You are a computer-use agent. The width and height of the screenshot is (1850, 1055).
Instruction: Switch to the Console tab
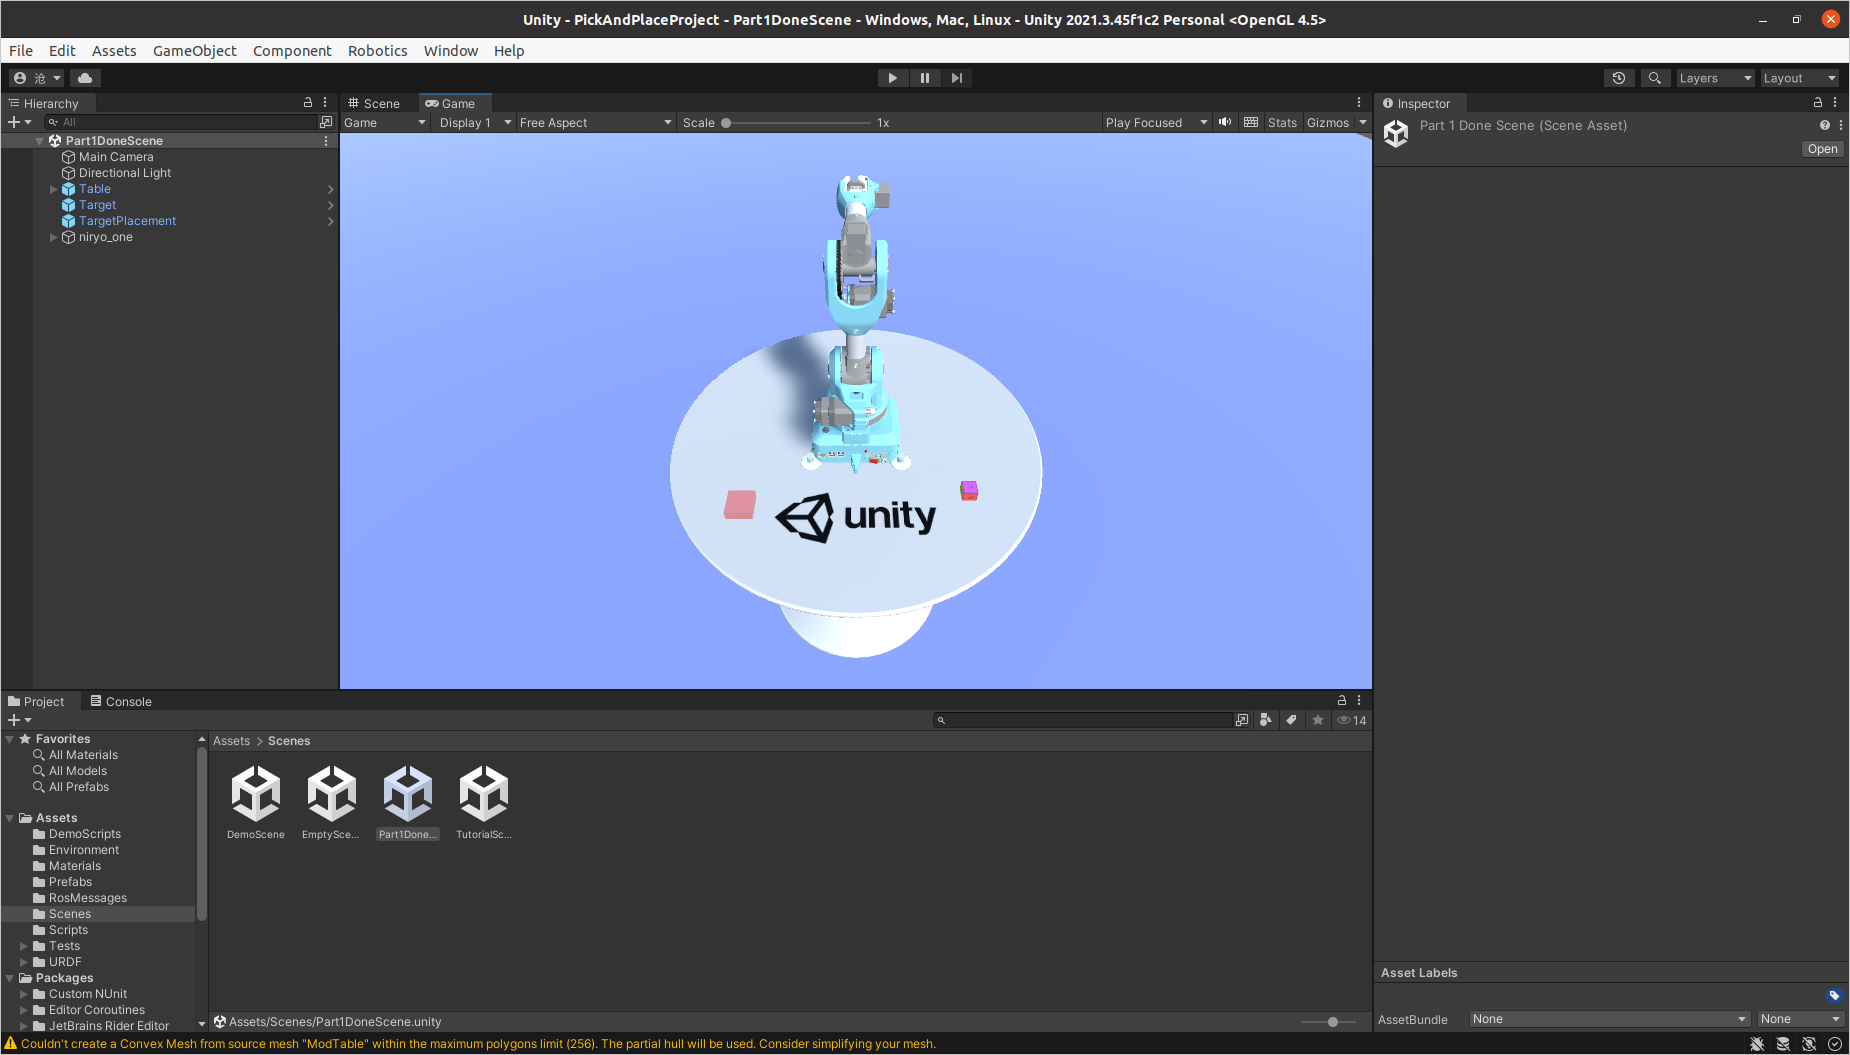coord(121,701)
